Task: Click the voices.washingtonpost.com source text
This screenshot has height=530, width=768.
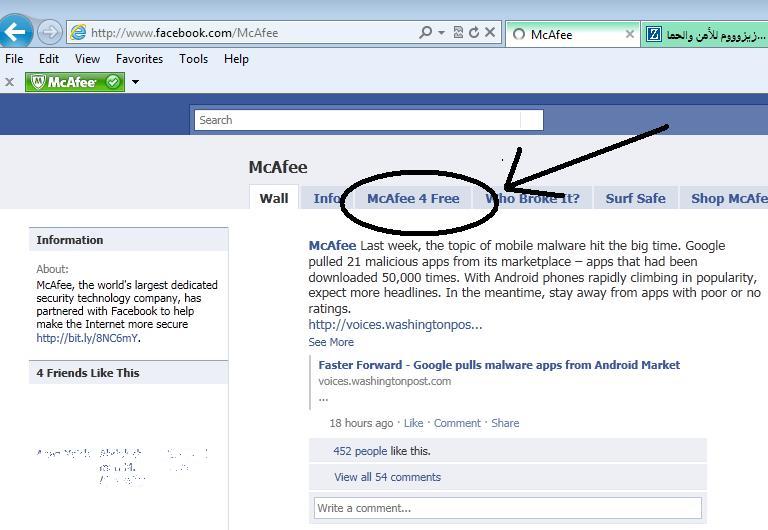Action: pyautogui.click(x=384, y=381)
